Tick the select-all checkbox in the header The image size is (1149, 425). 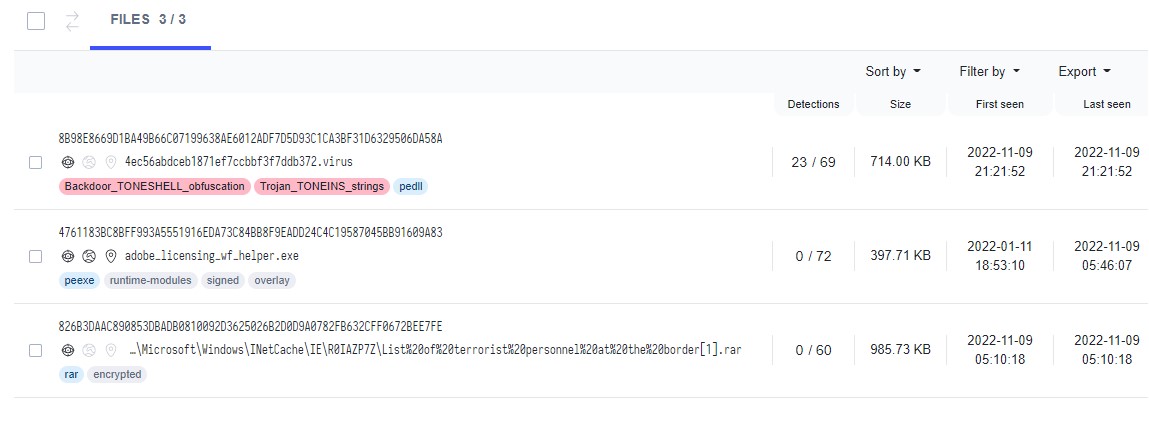coord(36,21)
